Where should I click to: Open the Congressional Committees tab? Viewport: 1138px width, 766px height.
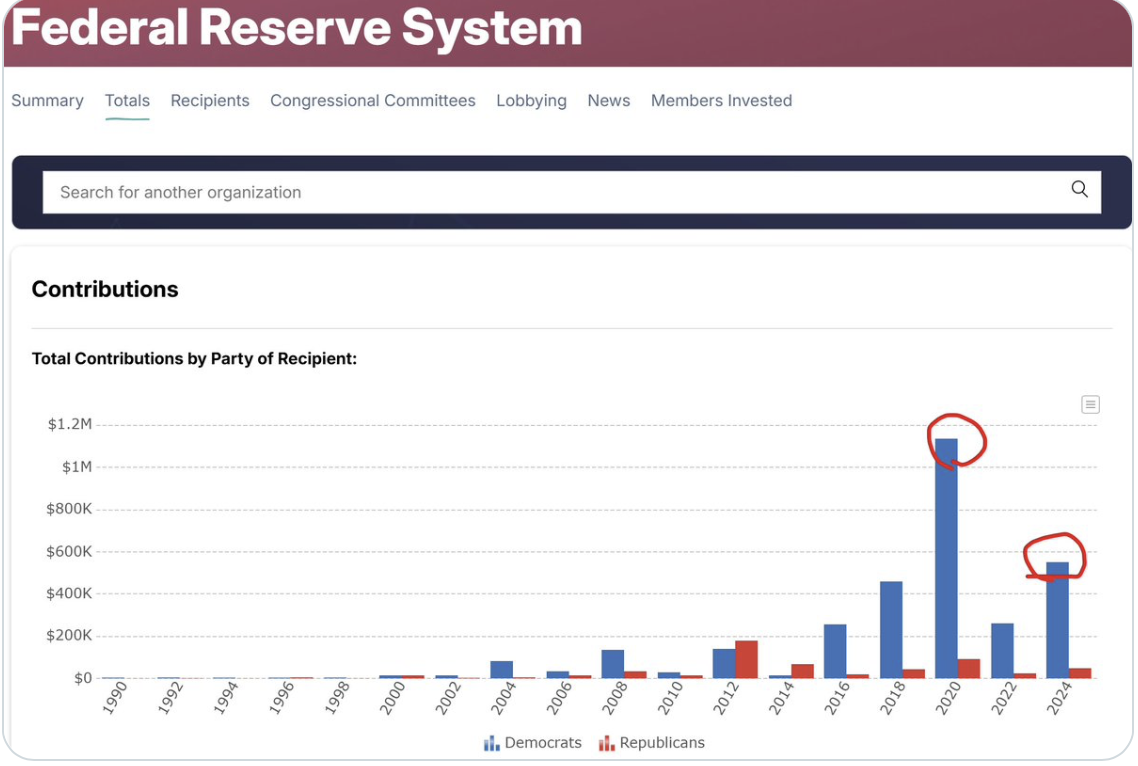click(373, 101)
